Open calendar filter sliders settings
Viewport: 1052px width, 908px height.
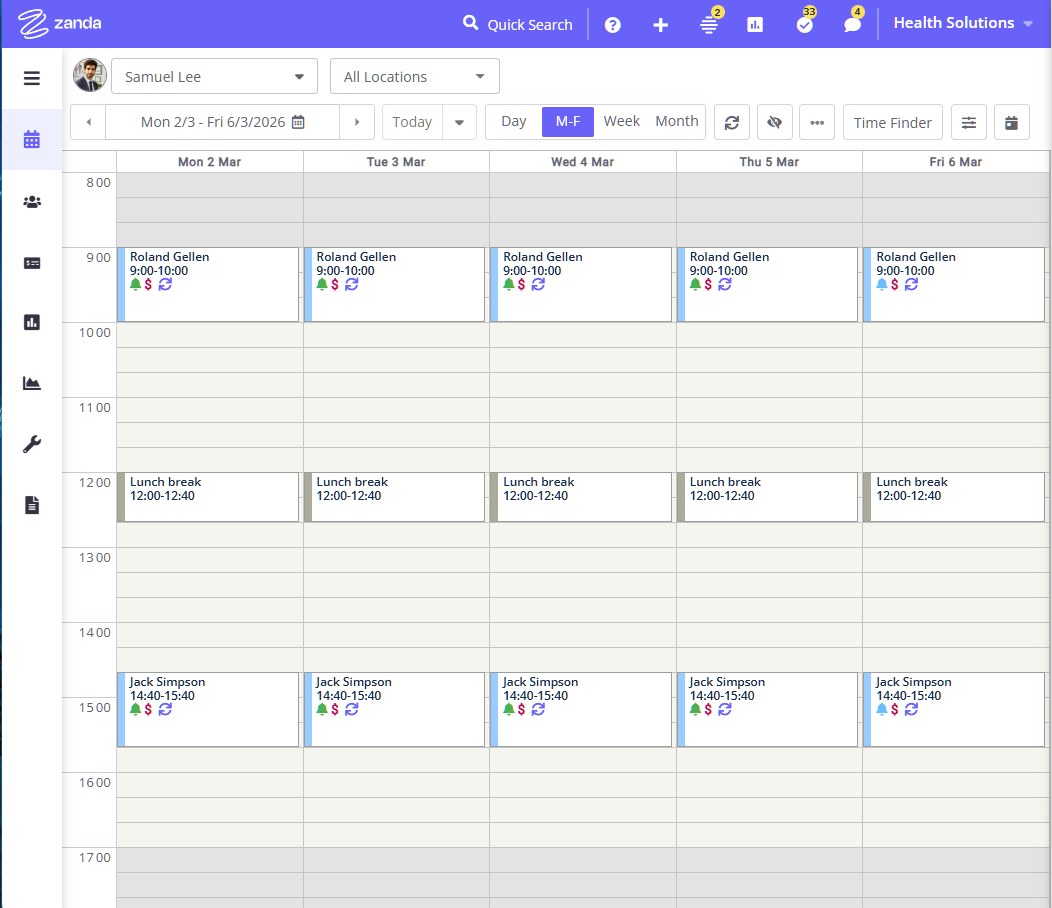pyautogui.click(x=969, y=122)
